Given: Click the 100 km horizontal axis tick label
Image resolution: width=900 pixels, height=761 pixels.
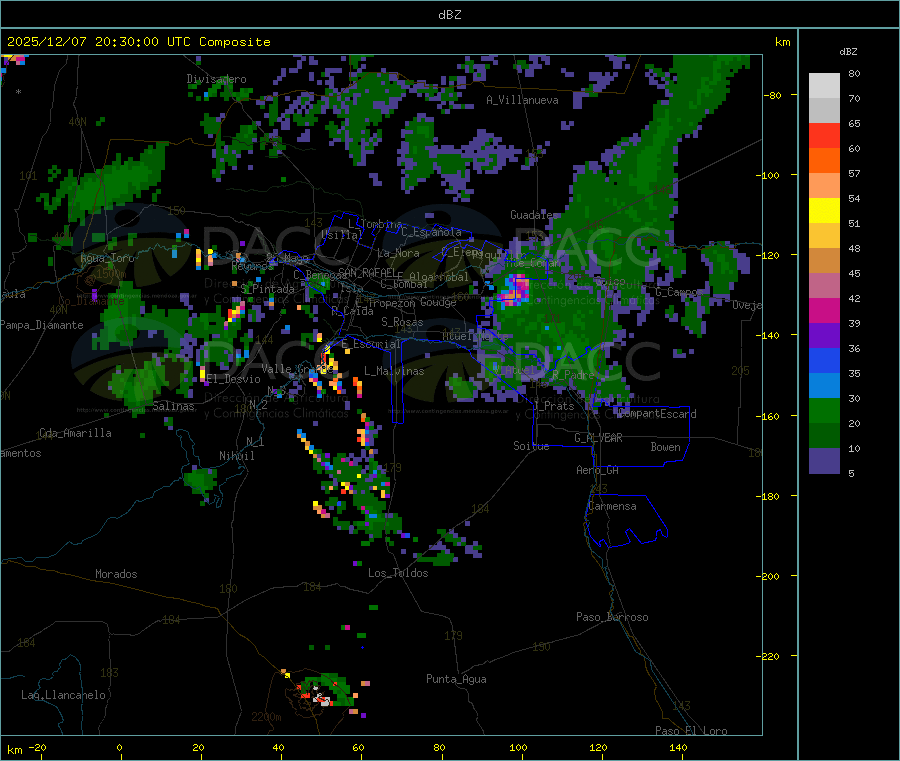Looking at the screenshot, I should coord(518,748).
